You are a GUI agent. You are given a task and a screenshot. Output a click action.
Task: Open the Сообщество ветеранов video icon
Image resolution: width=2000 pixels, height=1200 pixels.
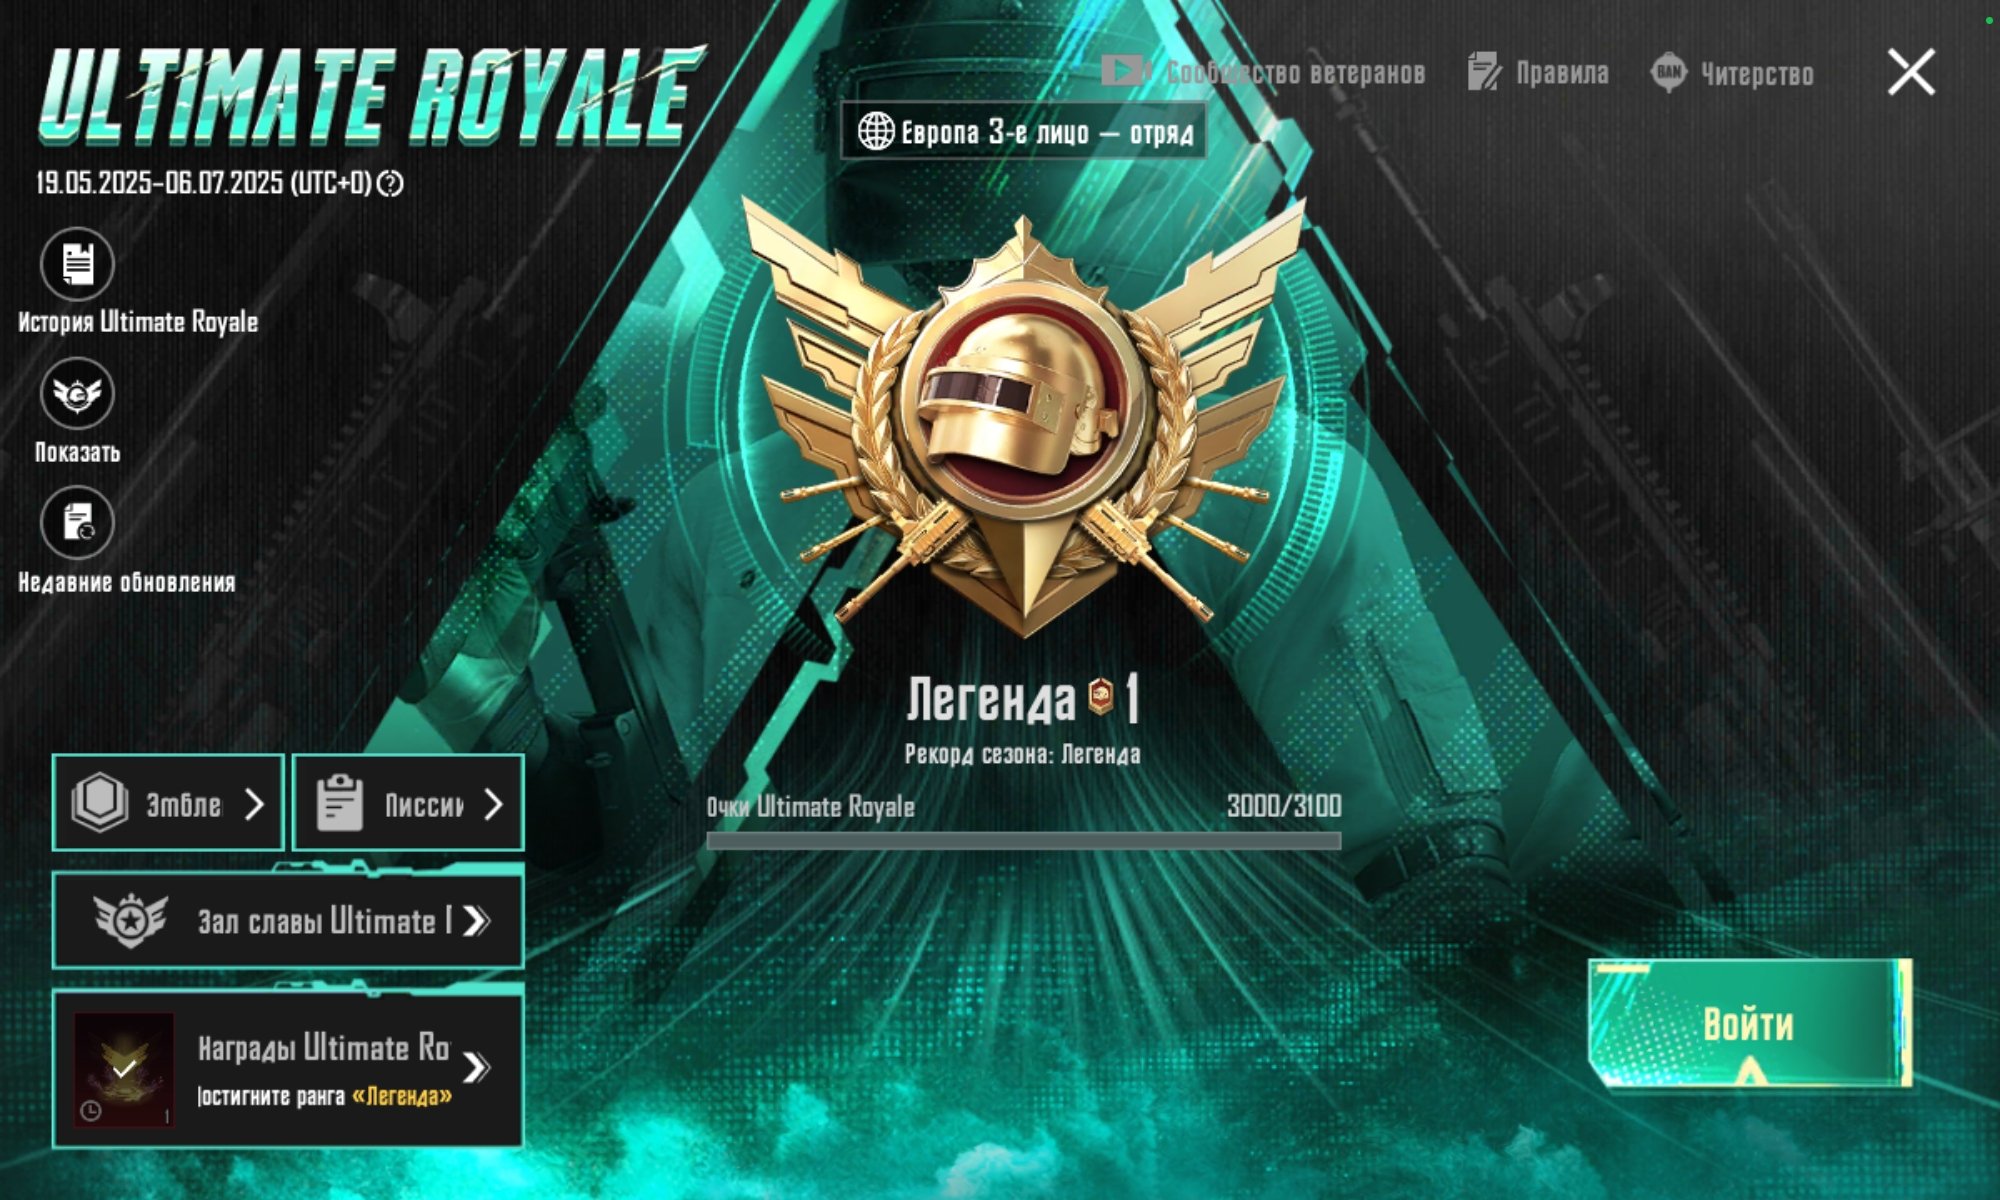coord(1124,71)
